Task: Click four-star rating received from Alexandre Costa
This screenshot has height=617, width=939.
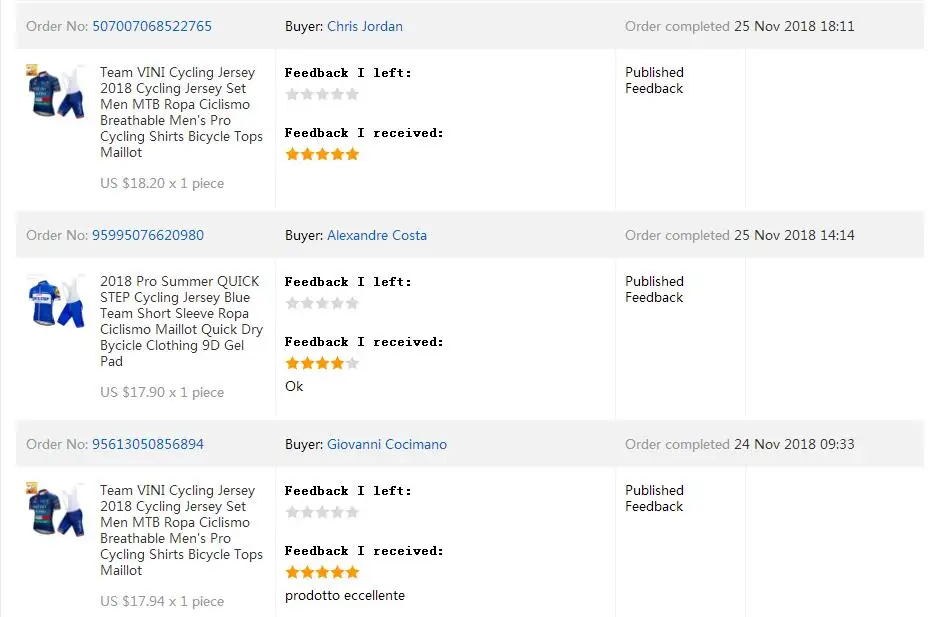Action: [322, 363]
